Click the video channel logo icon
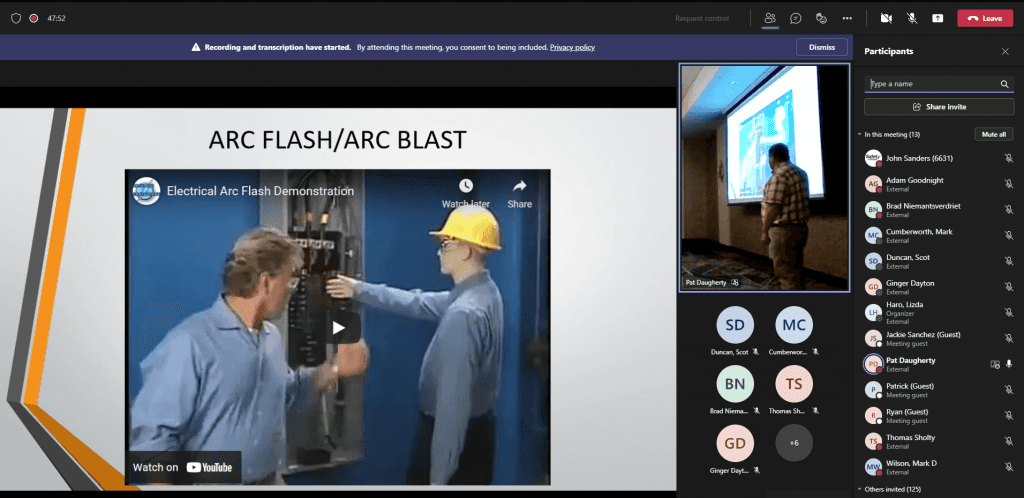The width and height of the screenshot is (1024, 498). (146, 191)
